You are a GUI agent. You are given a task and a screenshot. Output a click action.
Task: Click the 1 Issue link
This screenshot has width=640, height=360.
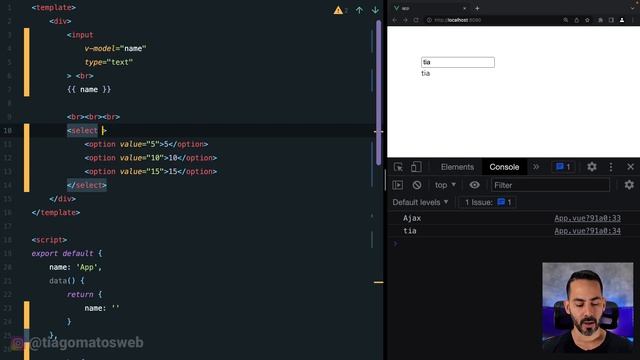pos(488,202)
